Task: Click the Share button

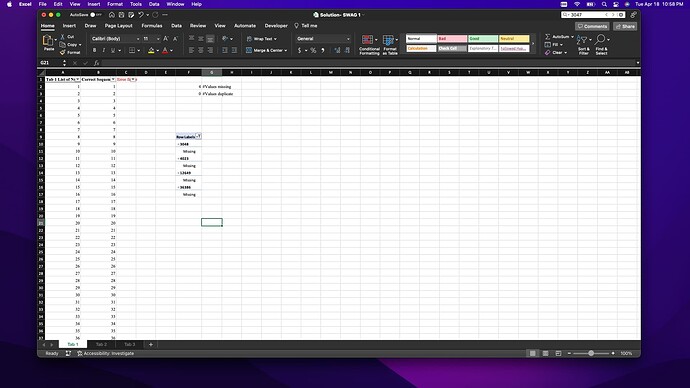Action: click(x=625, y=26)
